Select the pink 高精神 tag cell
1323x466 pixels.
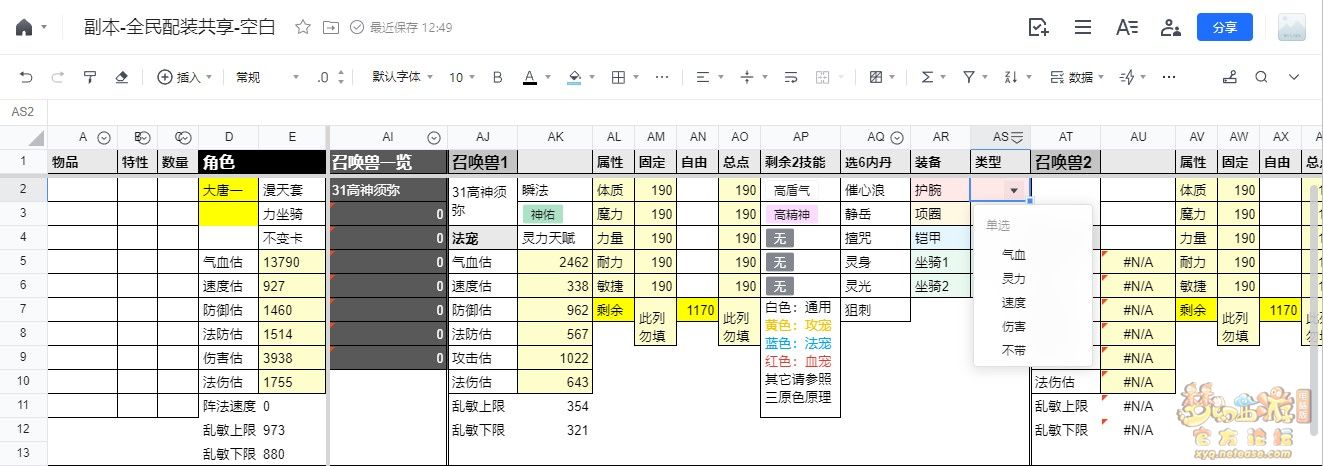793,213
